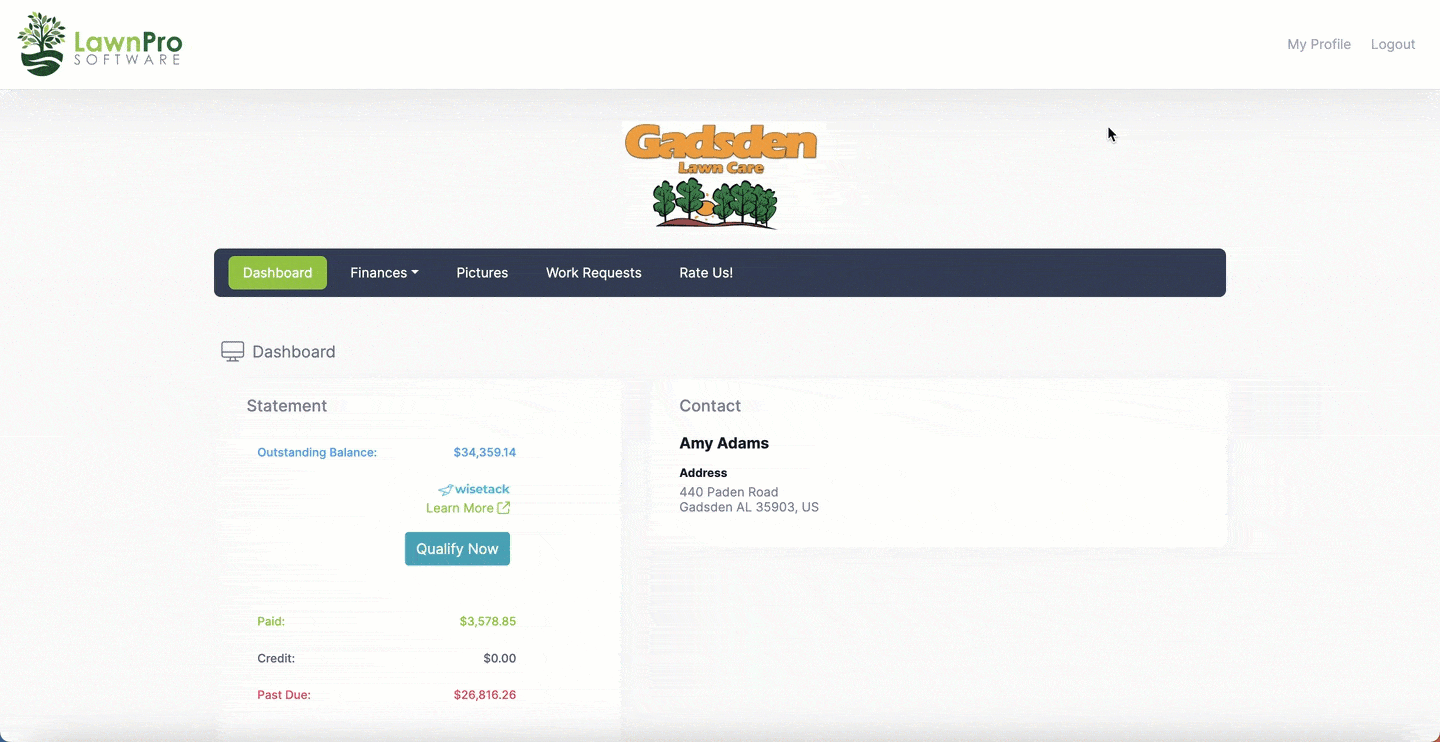Click the Logout link
This screenshot has width=1440, height=742.
tap(1393, 44)
